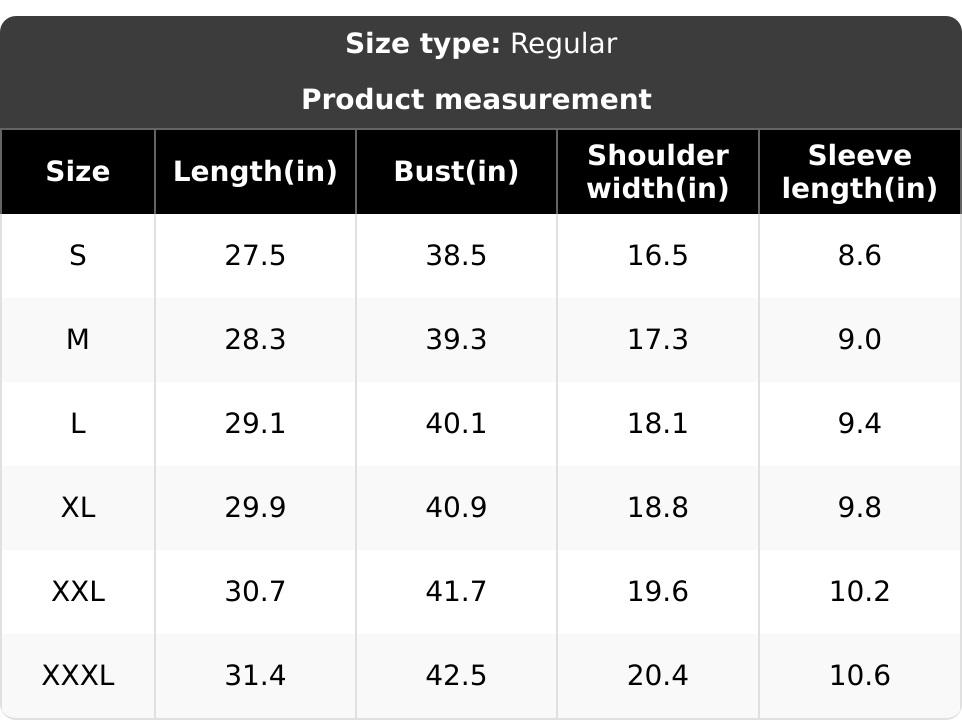Viewport: 962px width, 720px height.
Task: Select the L size row label
Action: 78,424
